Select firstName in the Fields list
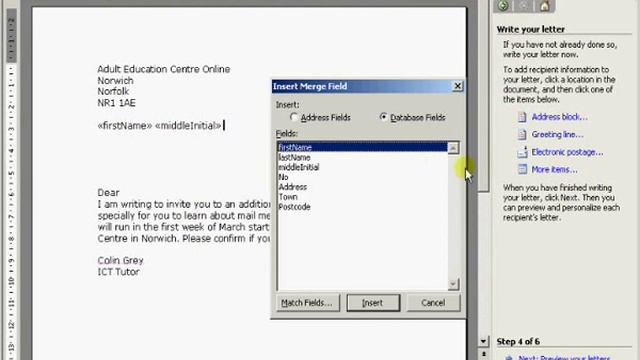The image size is (640, 360). click(362, 147)
